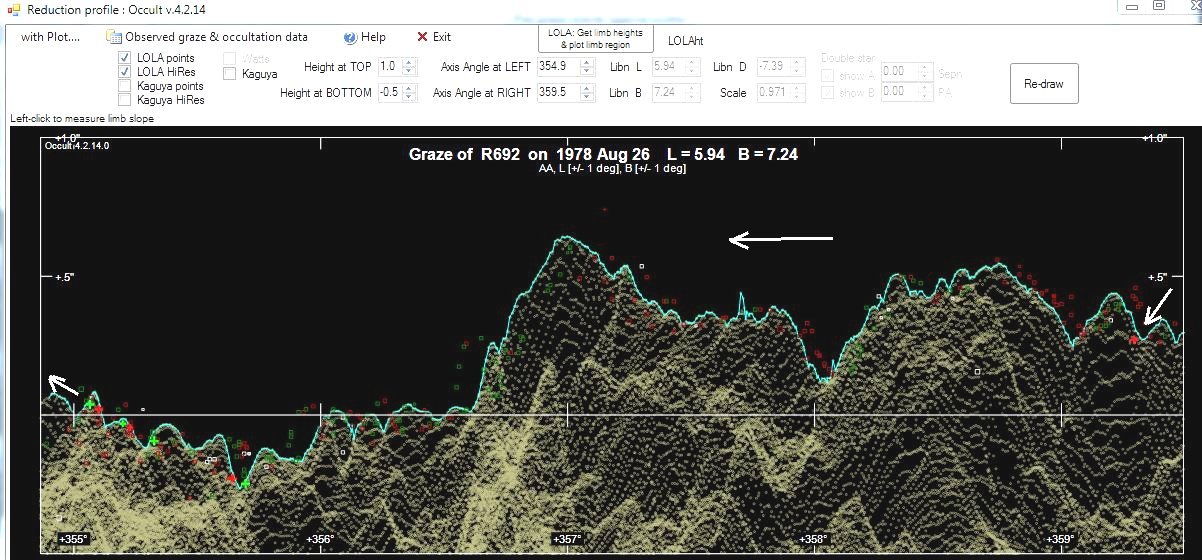Click the white arrow above the profile peak
Screen dimensions: 1202x560
click(780, 239)
